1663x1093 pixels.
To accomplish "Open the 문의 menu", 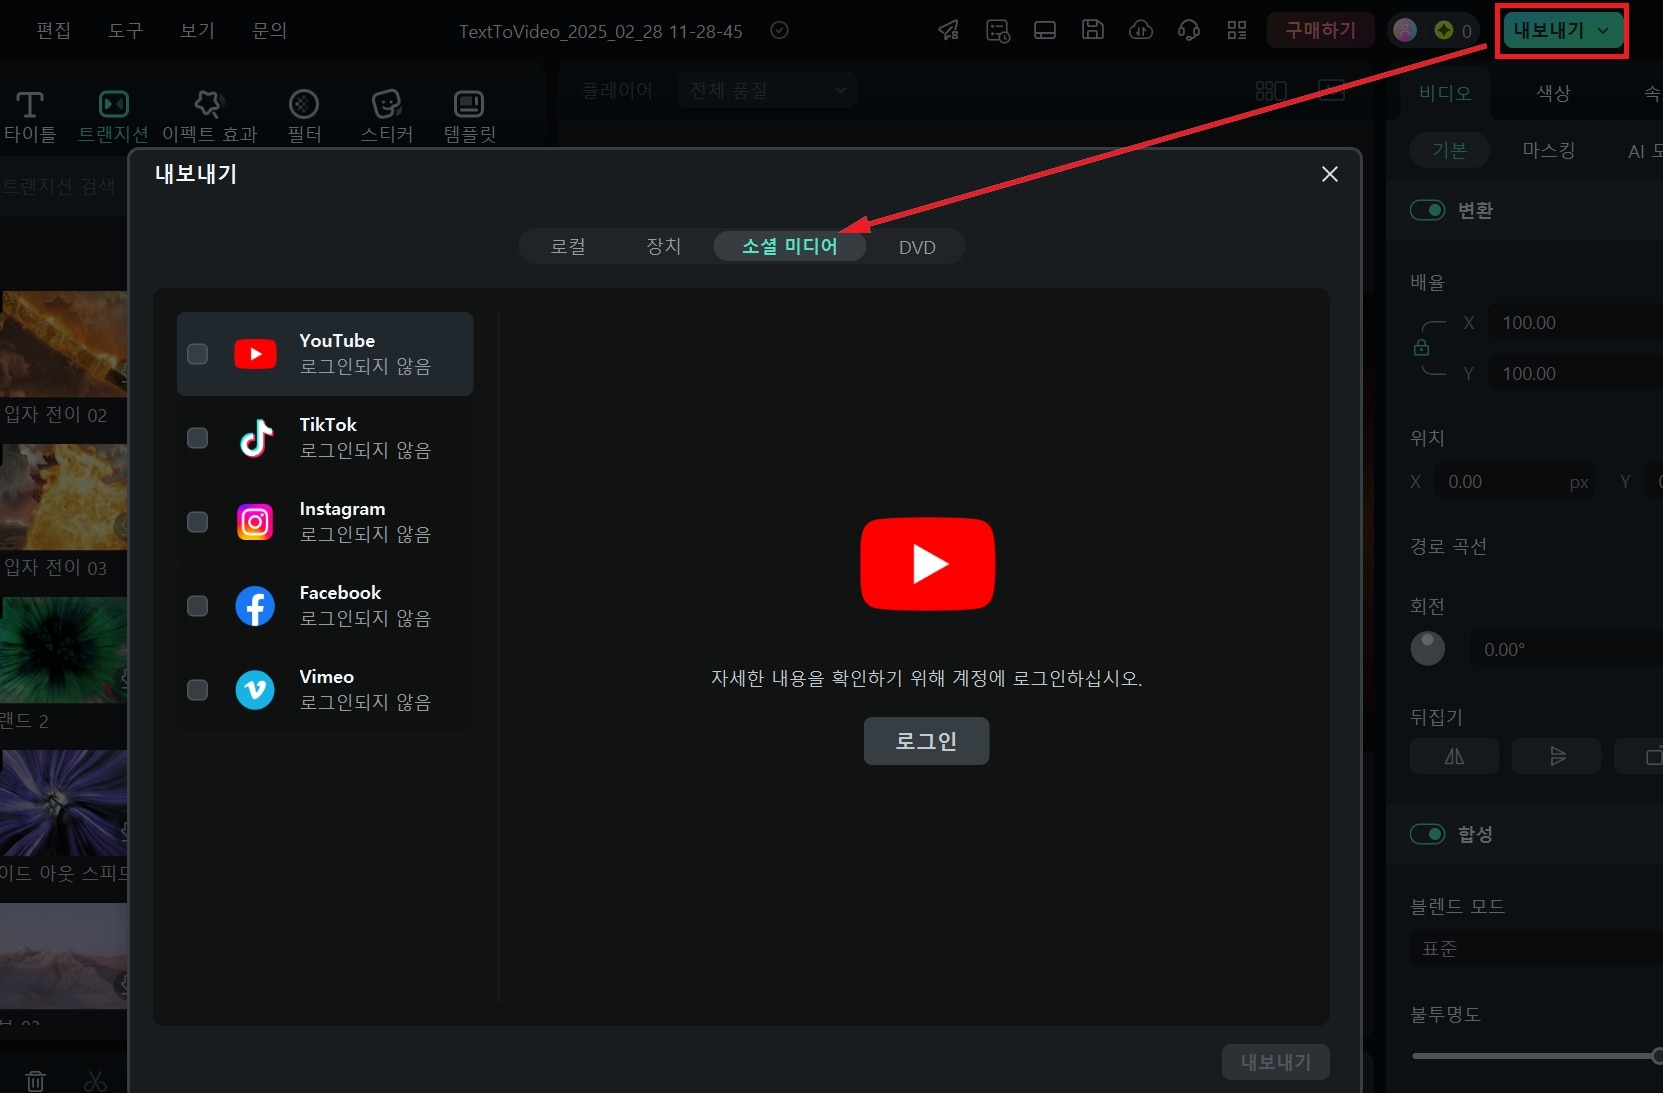I will tap(269, 30).
